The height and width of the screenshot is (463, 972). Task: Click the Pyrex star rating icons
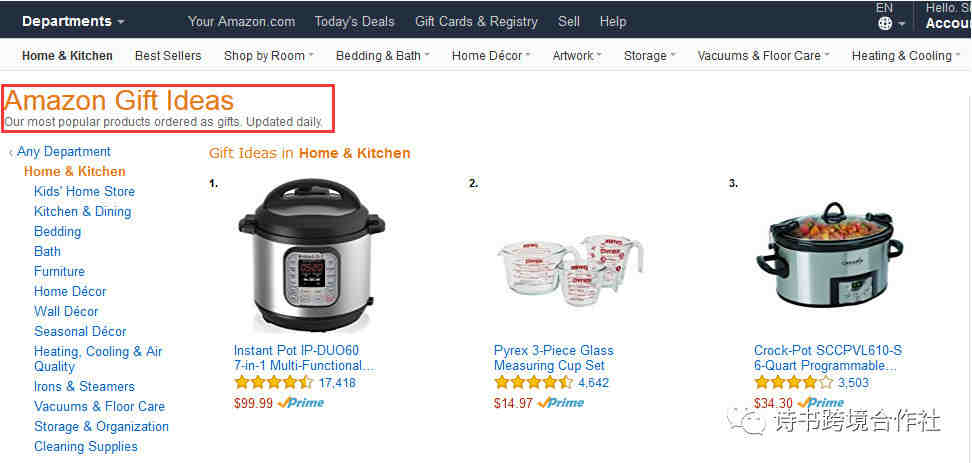(x=534, y=382)
